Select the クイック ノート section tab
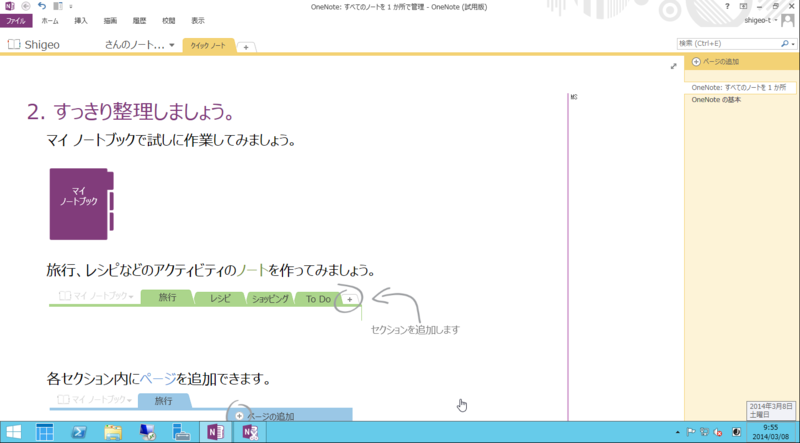 click(208, 45)
